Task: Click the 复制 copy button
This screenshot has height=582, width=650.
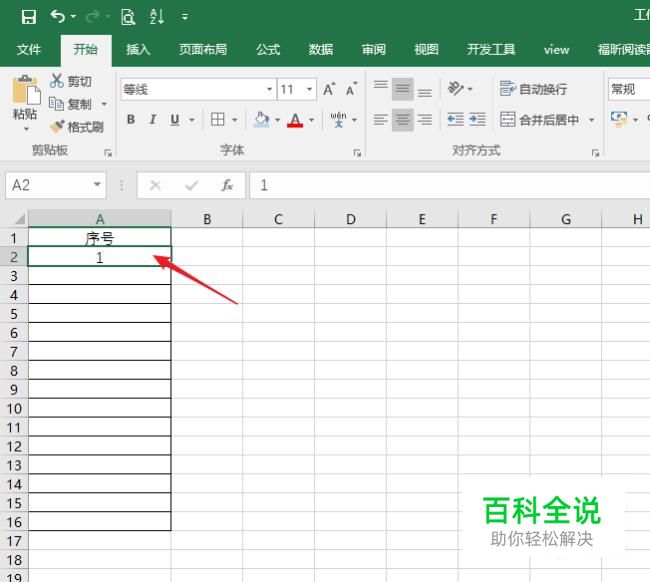Action: (x=70, y=104)
